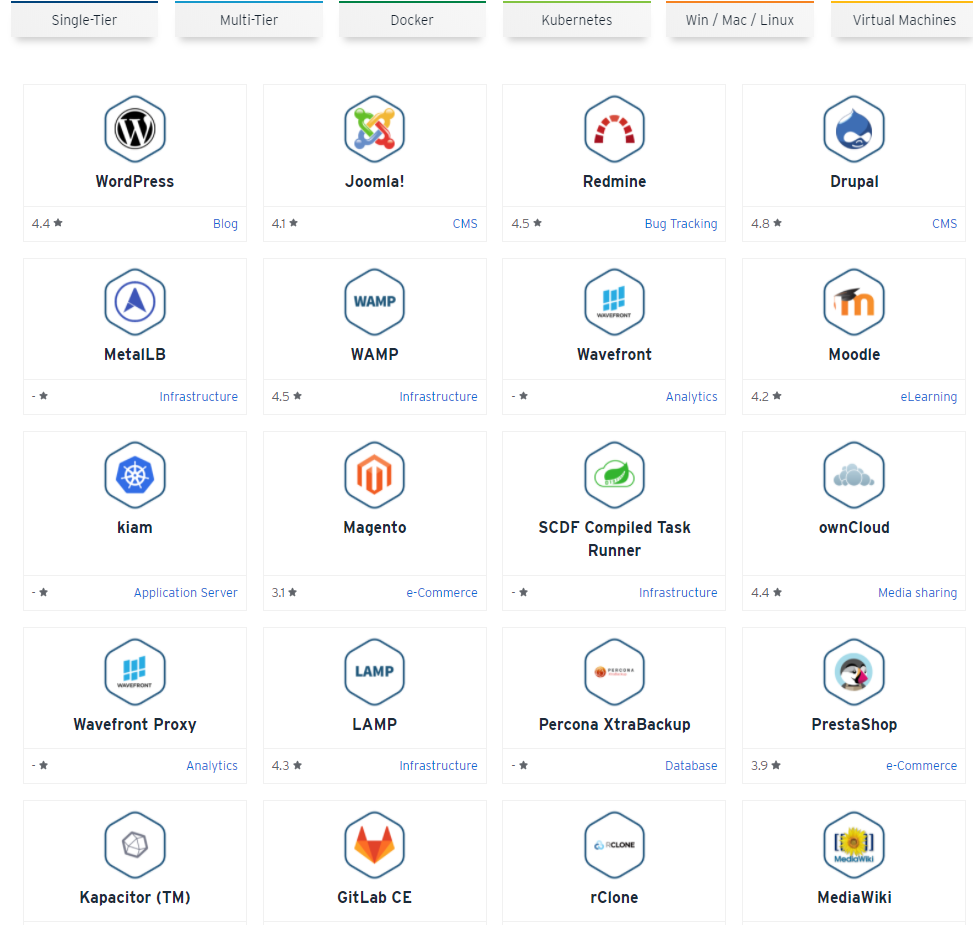The width and height of the screenshot is (973, 925).
Task: Switch to the Multi-Tier tab
Action: [x=249, y=20]
